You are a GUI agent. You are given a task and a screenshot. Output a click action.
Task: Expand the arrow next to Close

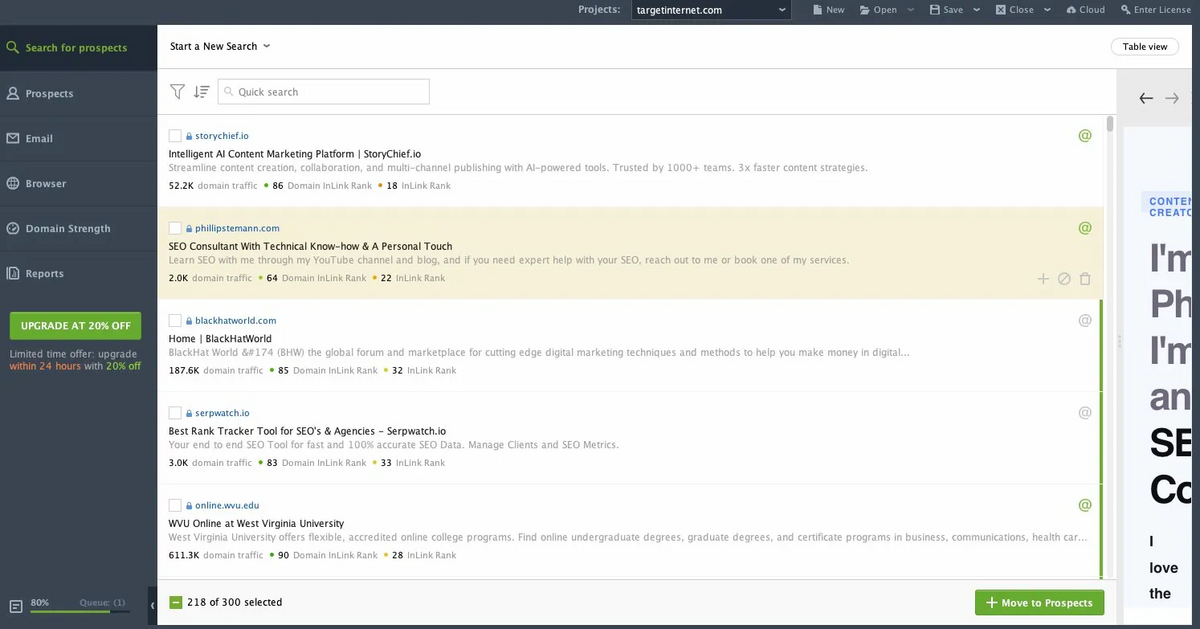1047,10
